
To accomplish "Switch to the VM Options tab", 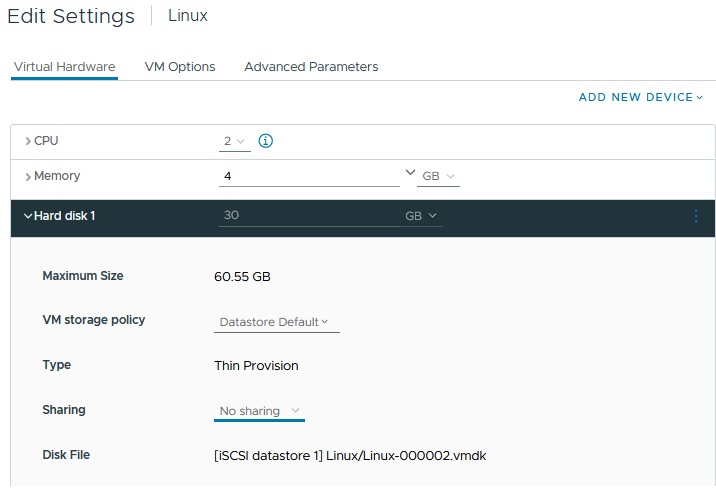I will point(180,67).
